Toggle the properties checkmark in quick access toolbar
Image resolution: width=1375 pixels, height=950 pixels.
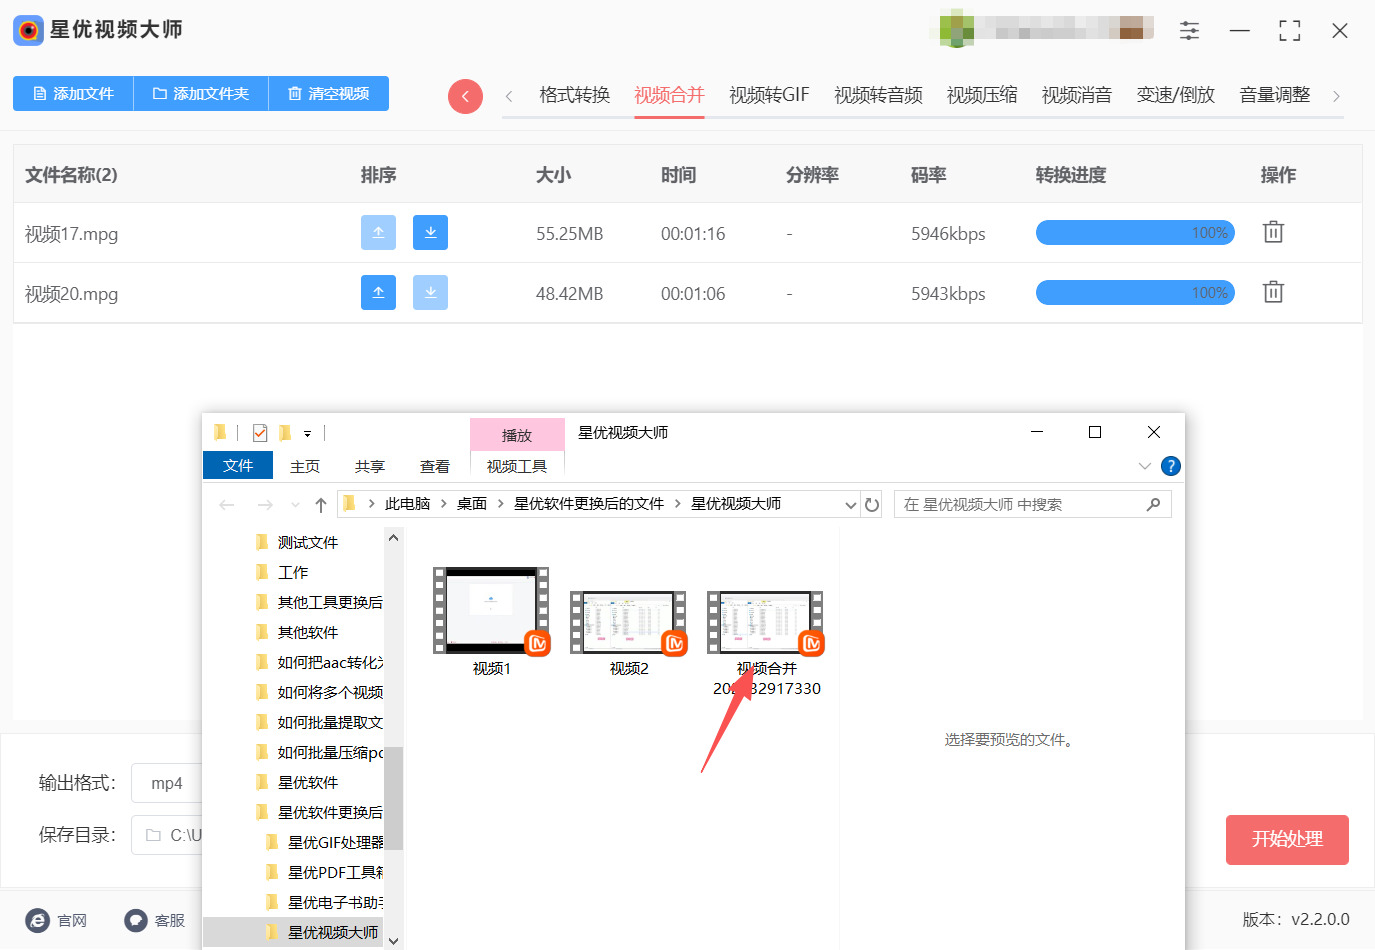[260, 433]
